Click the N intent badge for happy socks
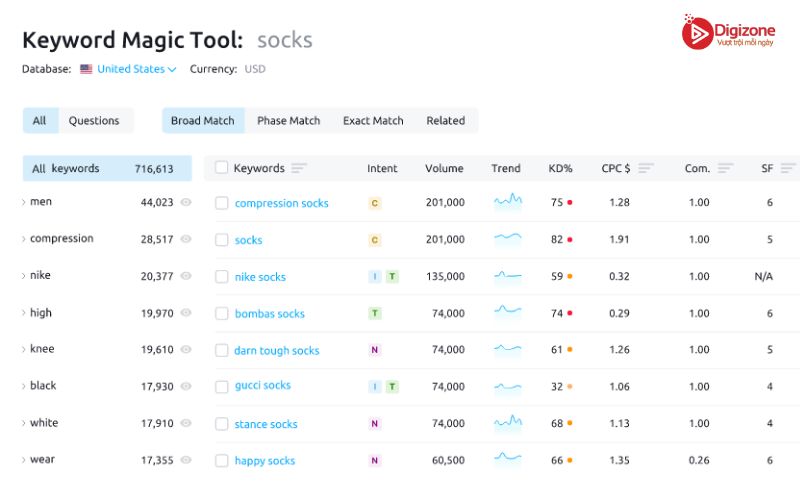This screenshot has width=800, height=500. click(374, 460)
